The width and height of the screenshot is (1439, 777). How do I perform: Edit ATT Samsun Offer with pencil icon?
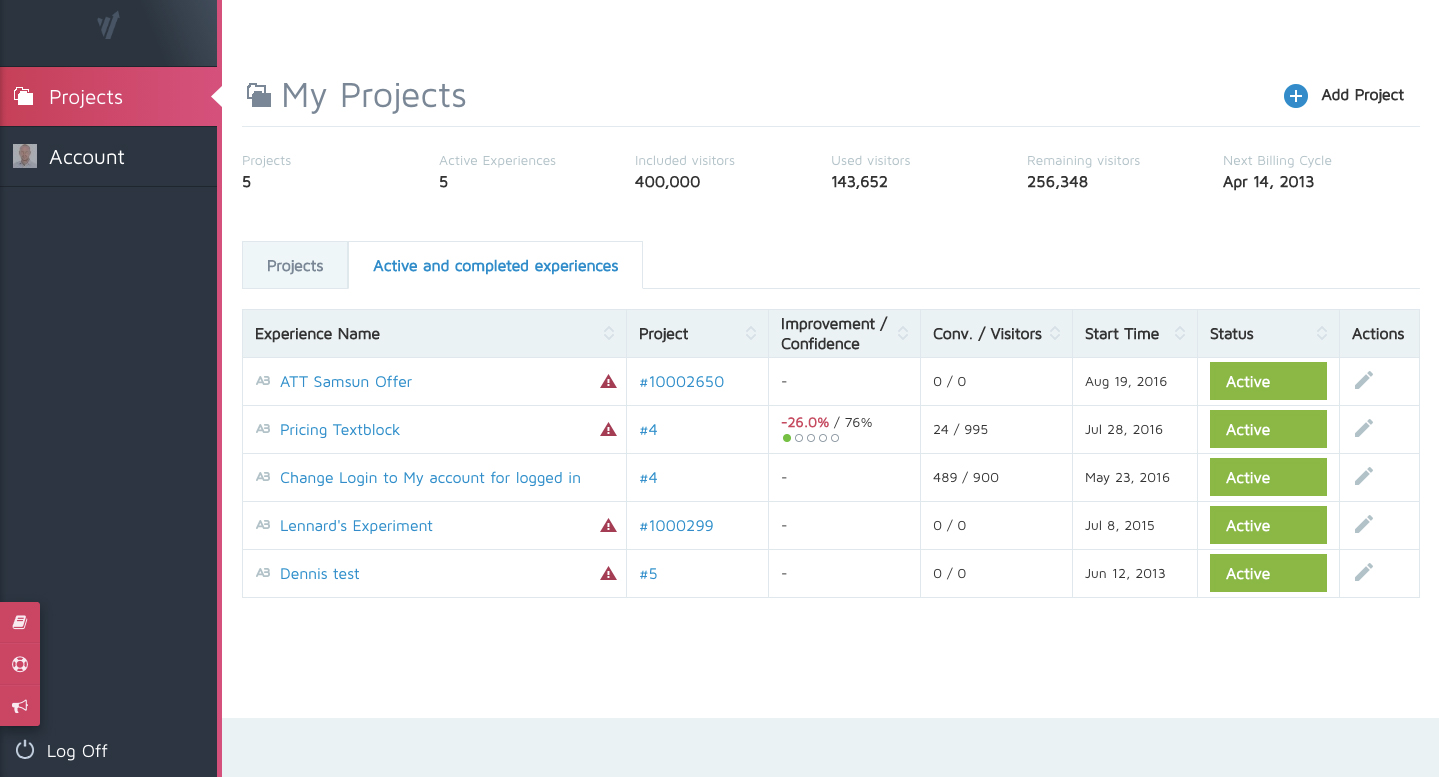click(1364, 380)
